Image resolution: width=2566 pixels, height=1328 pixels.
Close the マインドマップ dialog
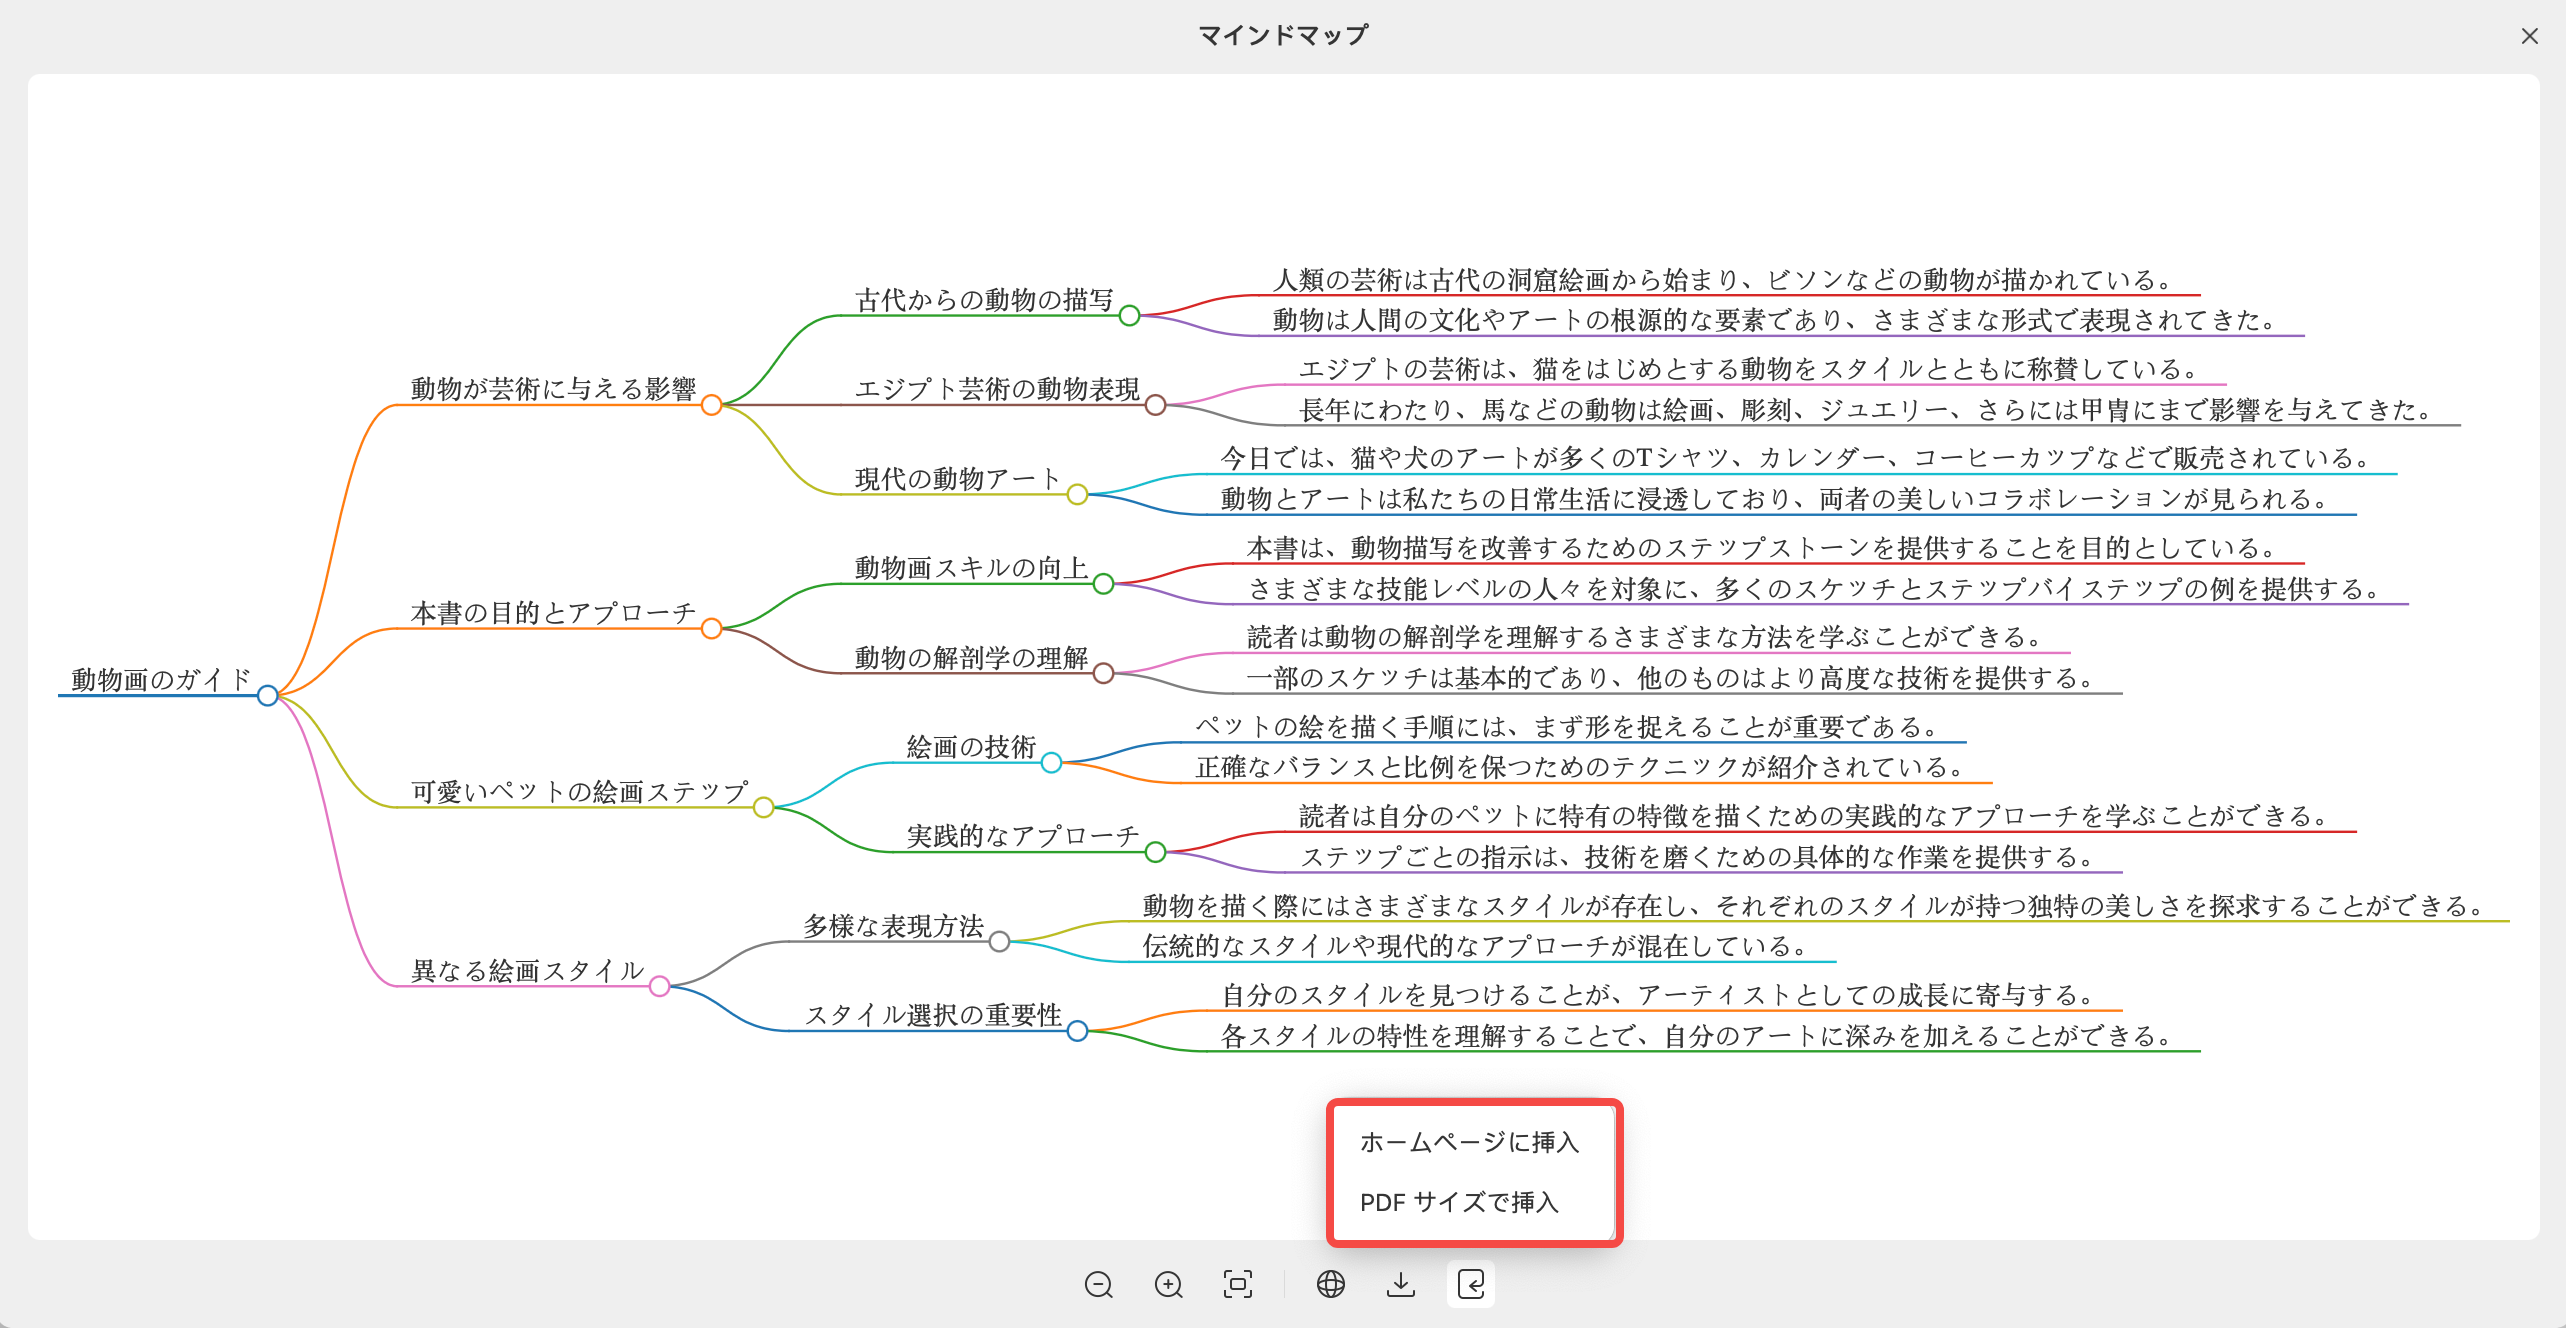tap(2530, 36)
